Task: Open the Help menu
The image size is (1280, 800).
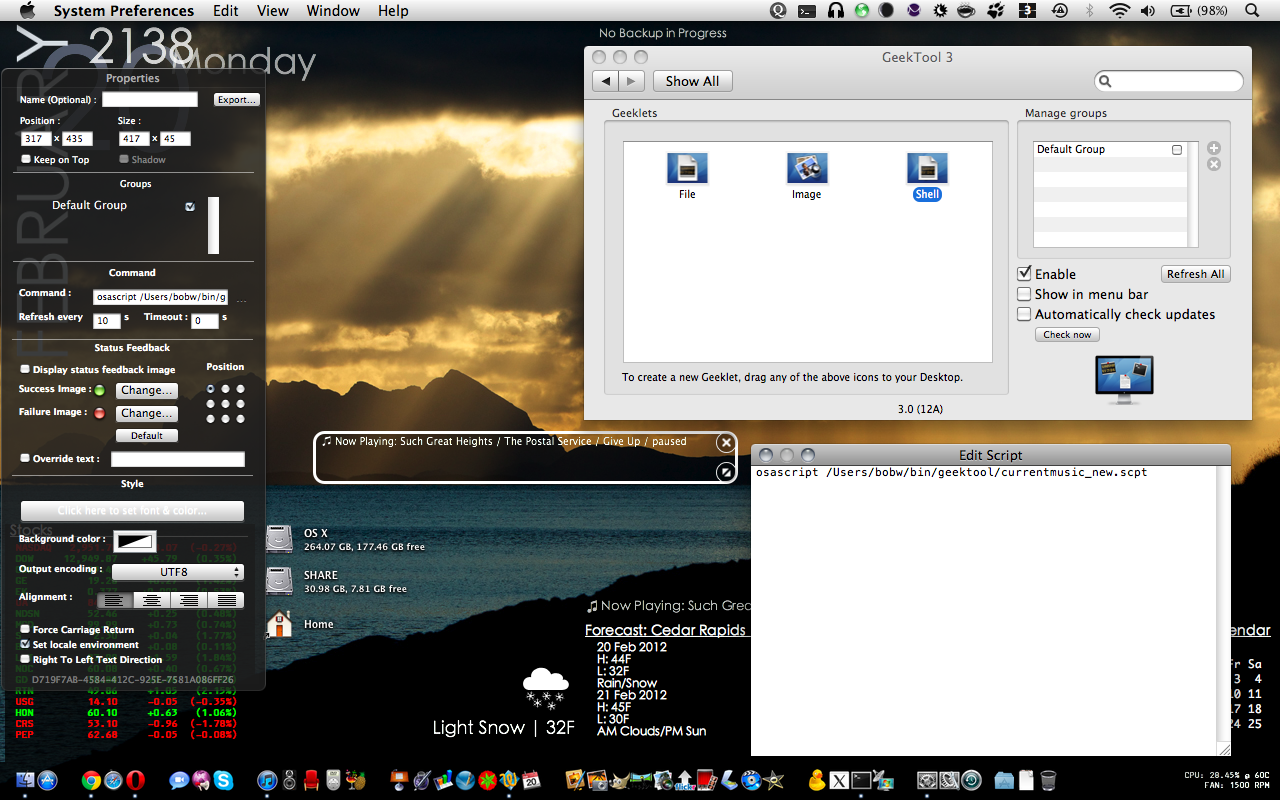Action: pyautogui.click(x=393, y=11)
